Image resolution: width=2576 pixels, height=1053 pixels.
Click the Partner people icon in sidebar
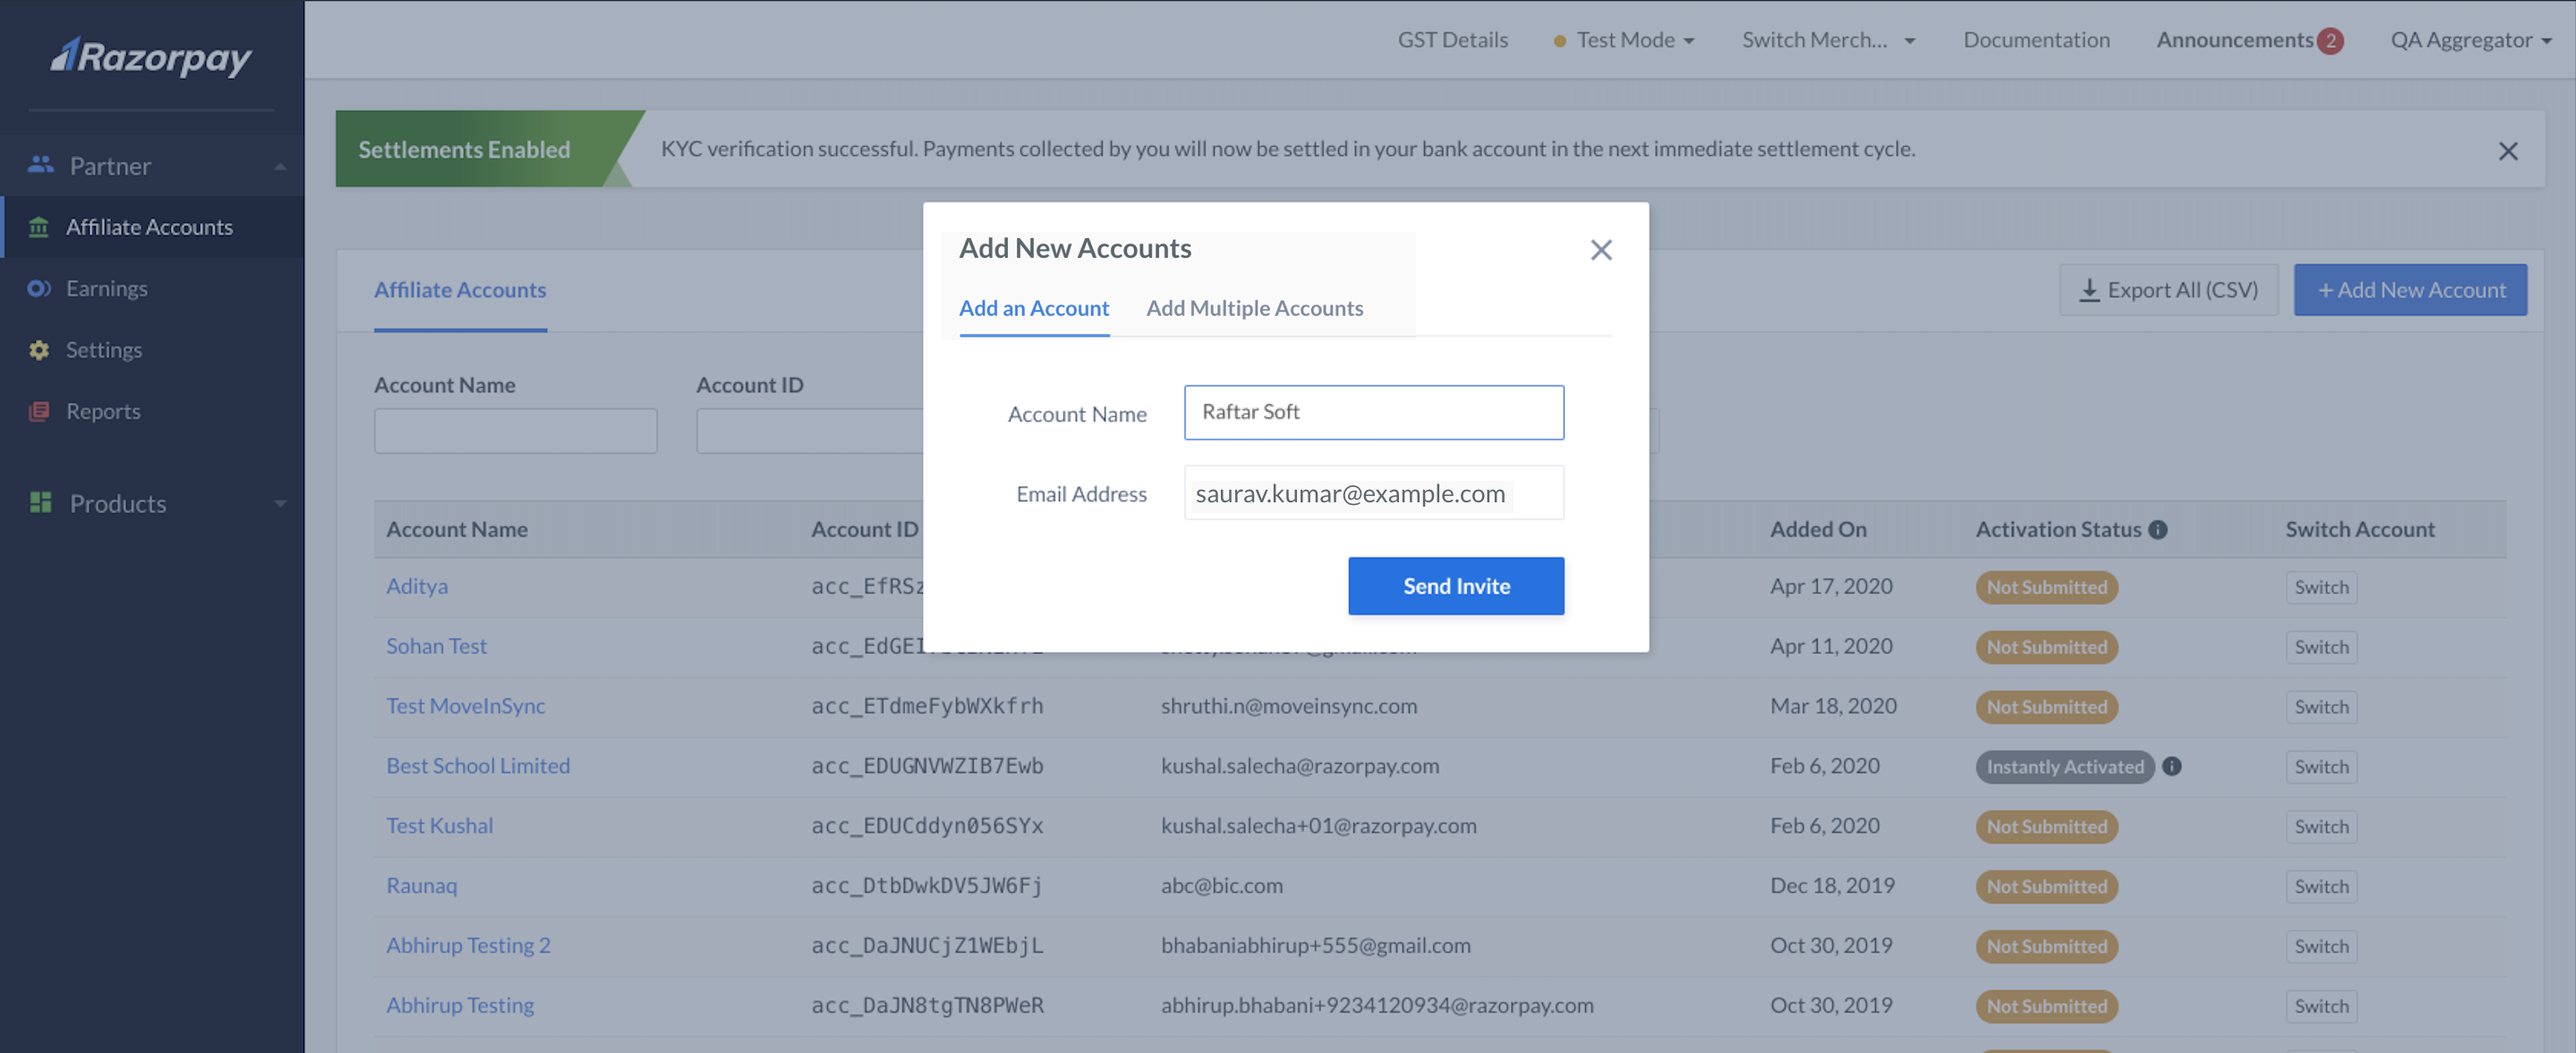pyautogui.click(x=40, y=165)
